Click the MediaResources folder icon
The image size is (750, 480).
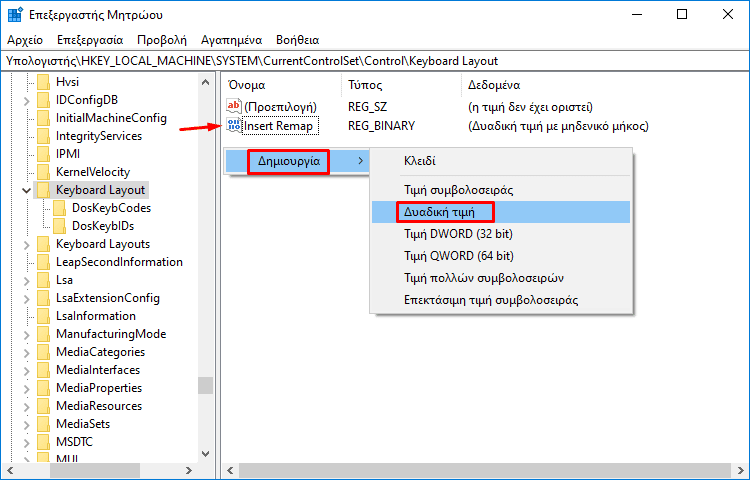44,406
